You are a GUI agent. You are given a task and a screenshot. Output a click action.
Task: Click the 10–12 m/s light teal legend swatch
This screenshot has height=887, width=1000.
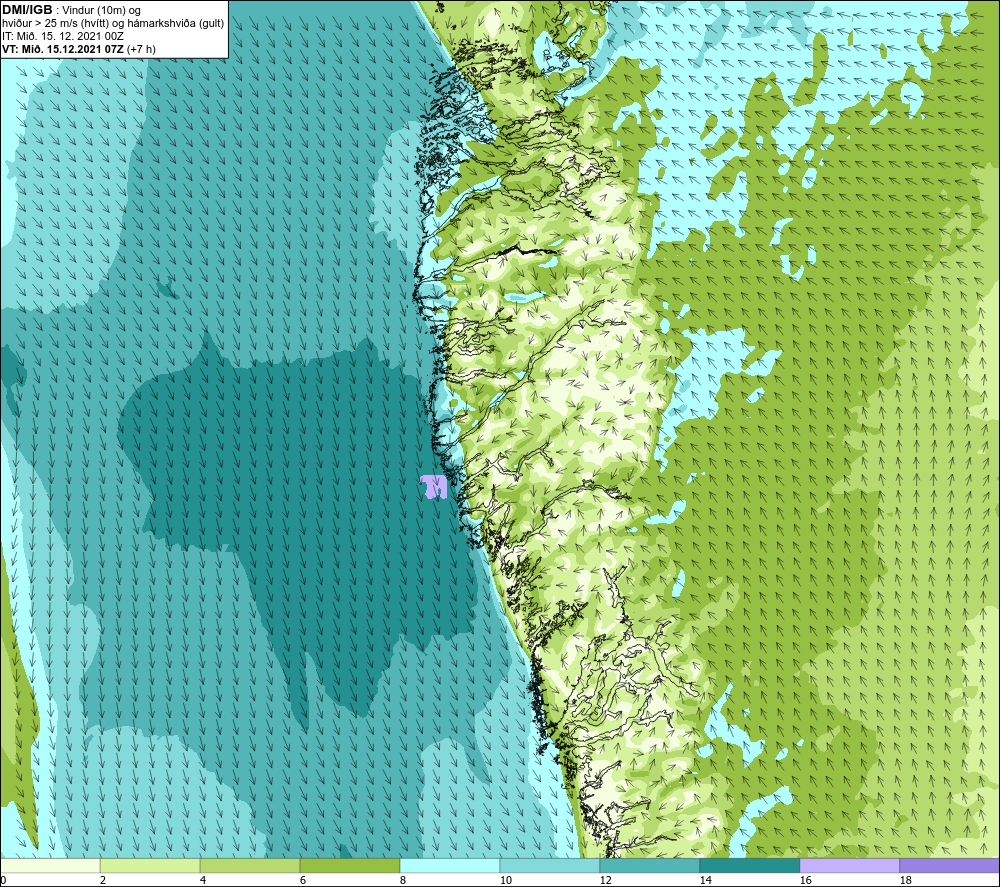[x=550, y=866]
